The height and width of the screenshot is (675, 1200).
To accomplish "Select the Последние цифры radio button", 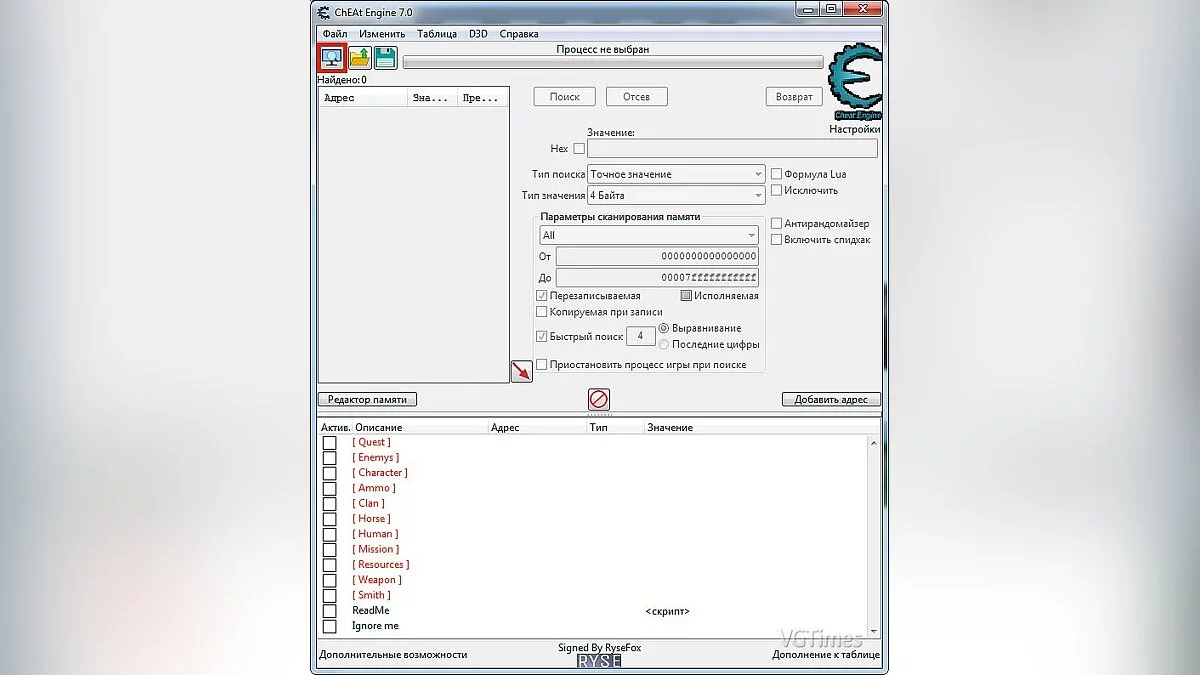I will [664, 345].
